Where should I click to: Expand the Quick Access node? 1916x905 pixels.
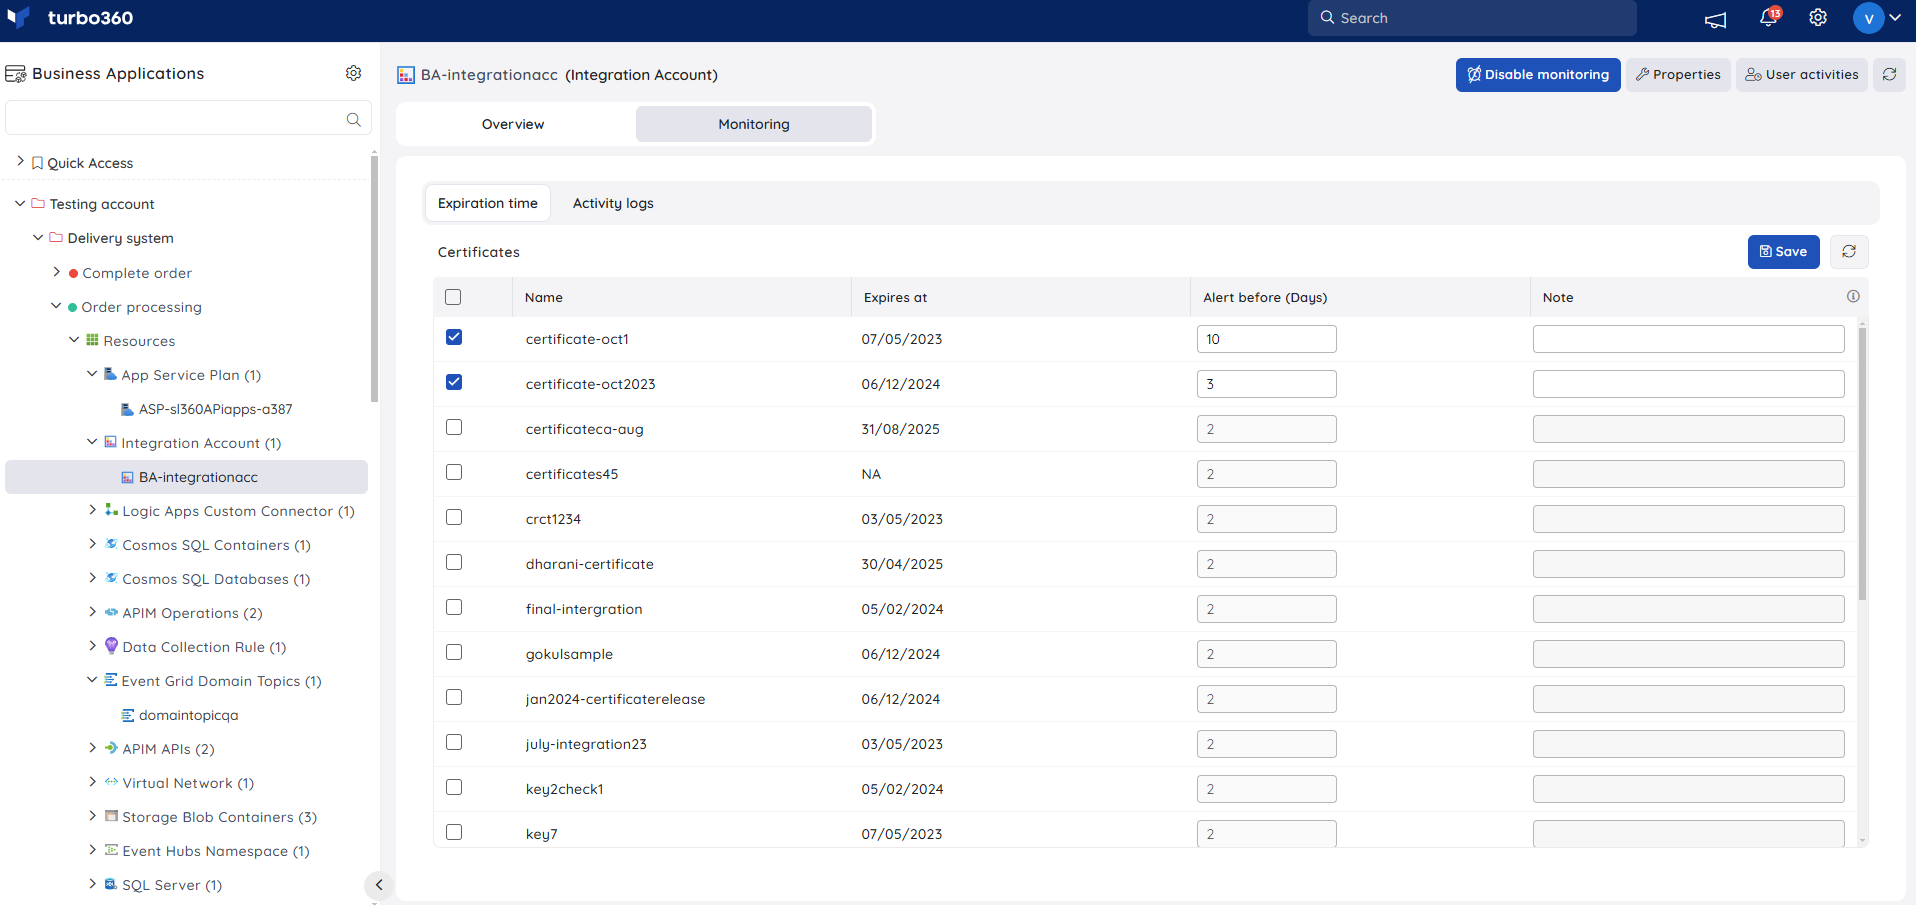pyautogui.click(x=20, y=161)
